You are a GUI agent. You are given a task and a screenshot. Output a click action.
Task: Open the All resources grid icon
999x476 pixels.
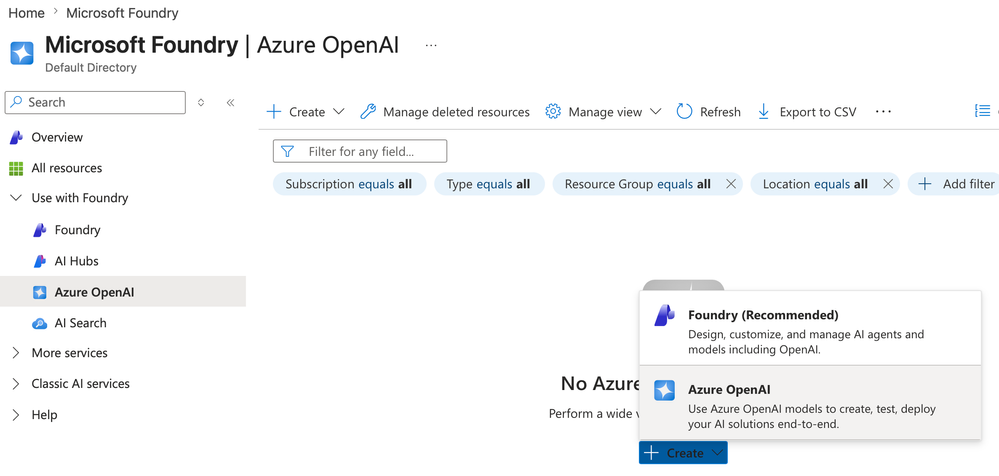pyautogui.click(x=16, y=168)
